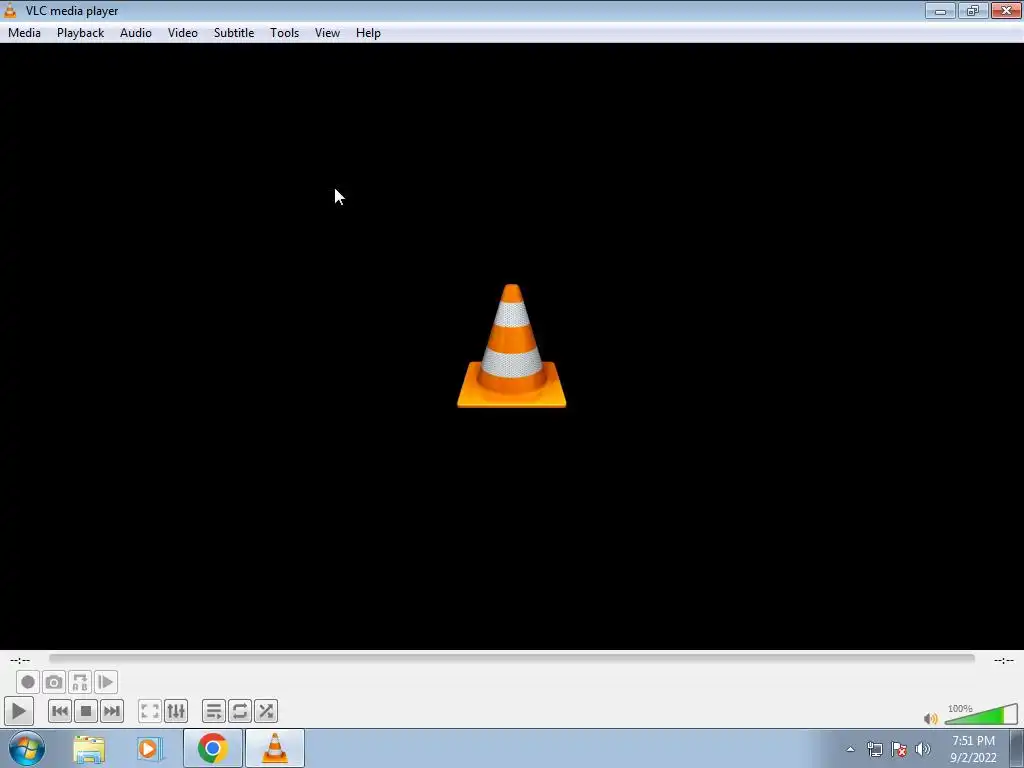This screenshot has width=1024, height=768.
Task: Start playback with the Play button
Action: click(18, 711)
